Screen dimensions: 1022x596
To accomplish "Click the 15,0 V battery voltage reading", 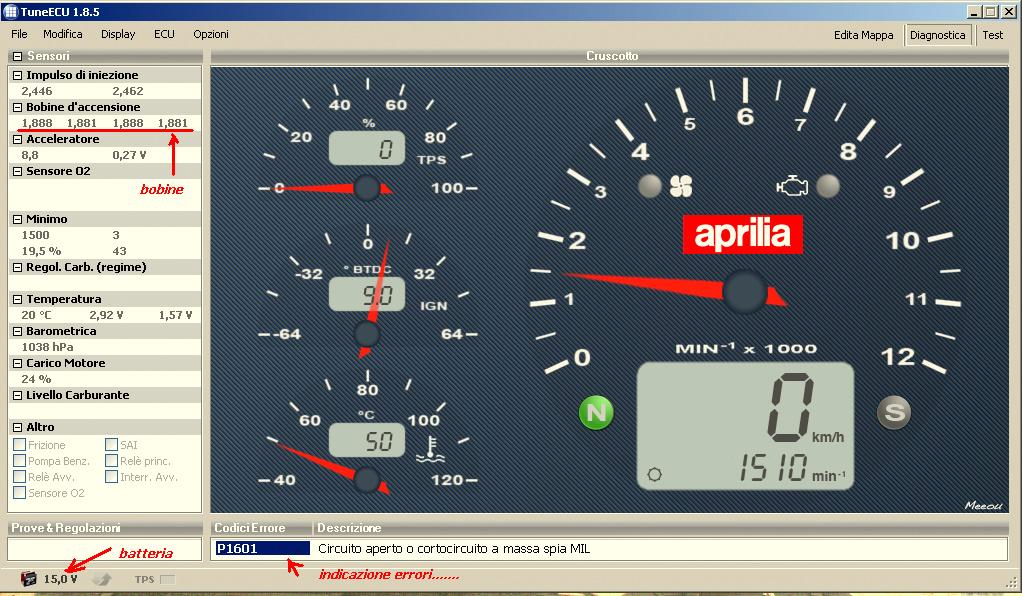I will tap(61, 579).
